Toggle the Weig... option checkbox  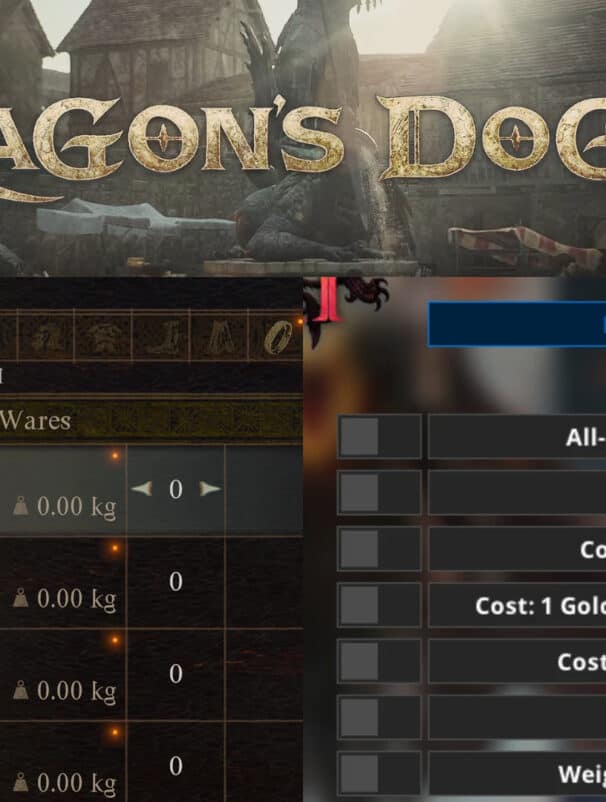pos(379,774)
